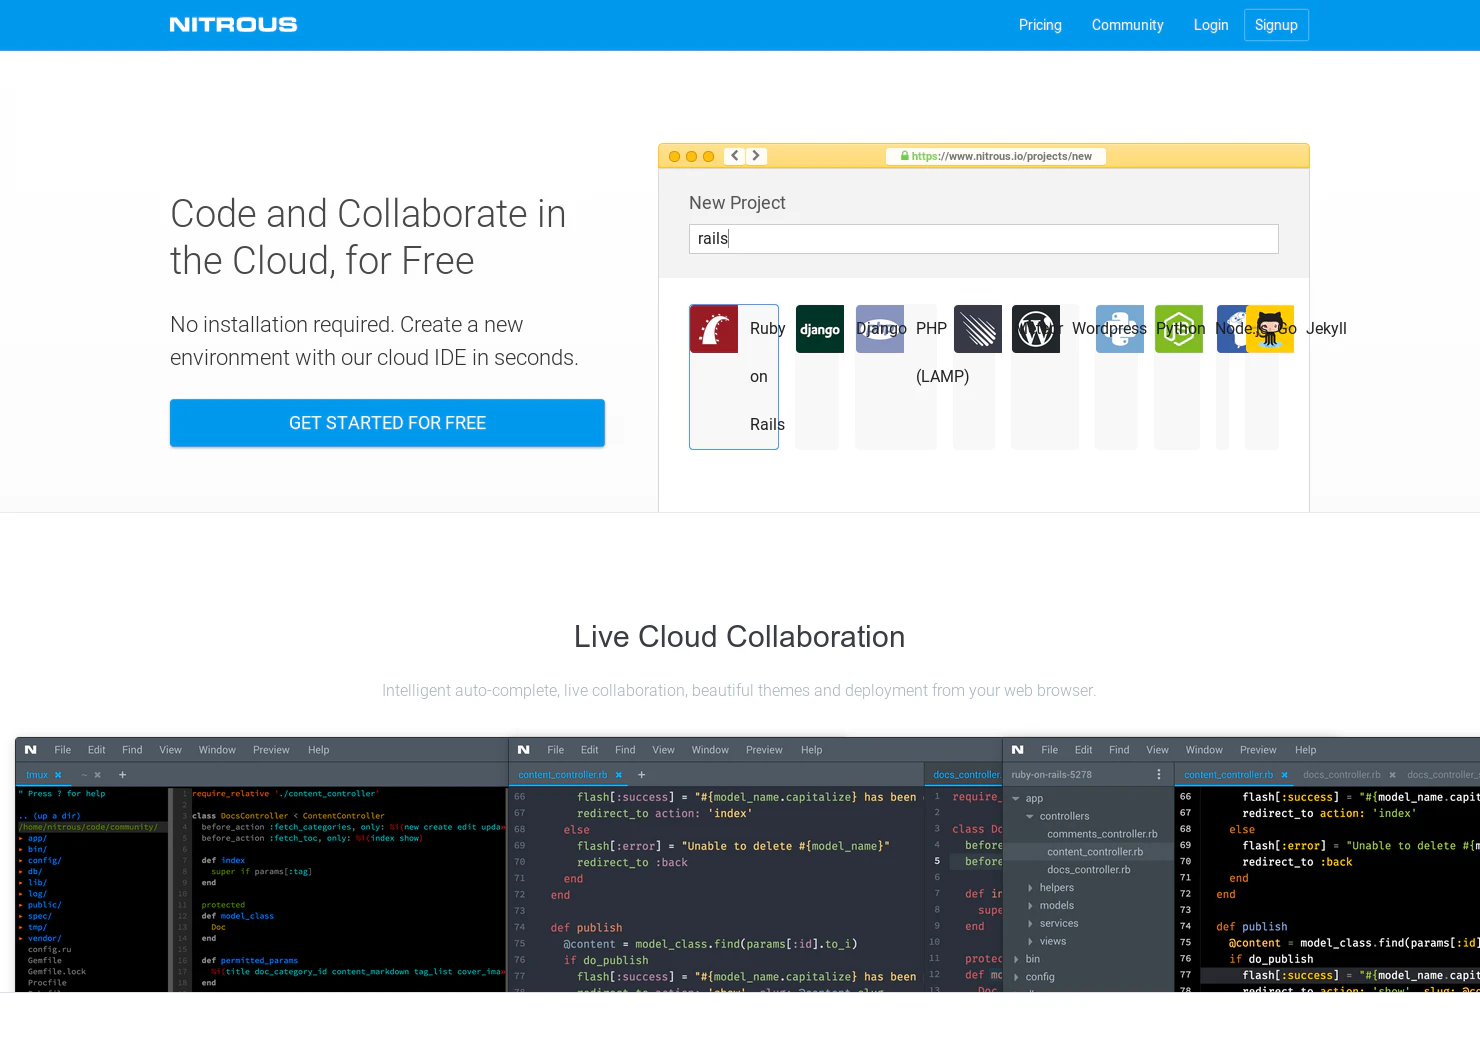Click vendor/ directory in terminal listing
The width and height of the screenshot is (1480, 1037).
44,939
